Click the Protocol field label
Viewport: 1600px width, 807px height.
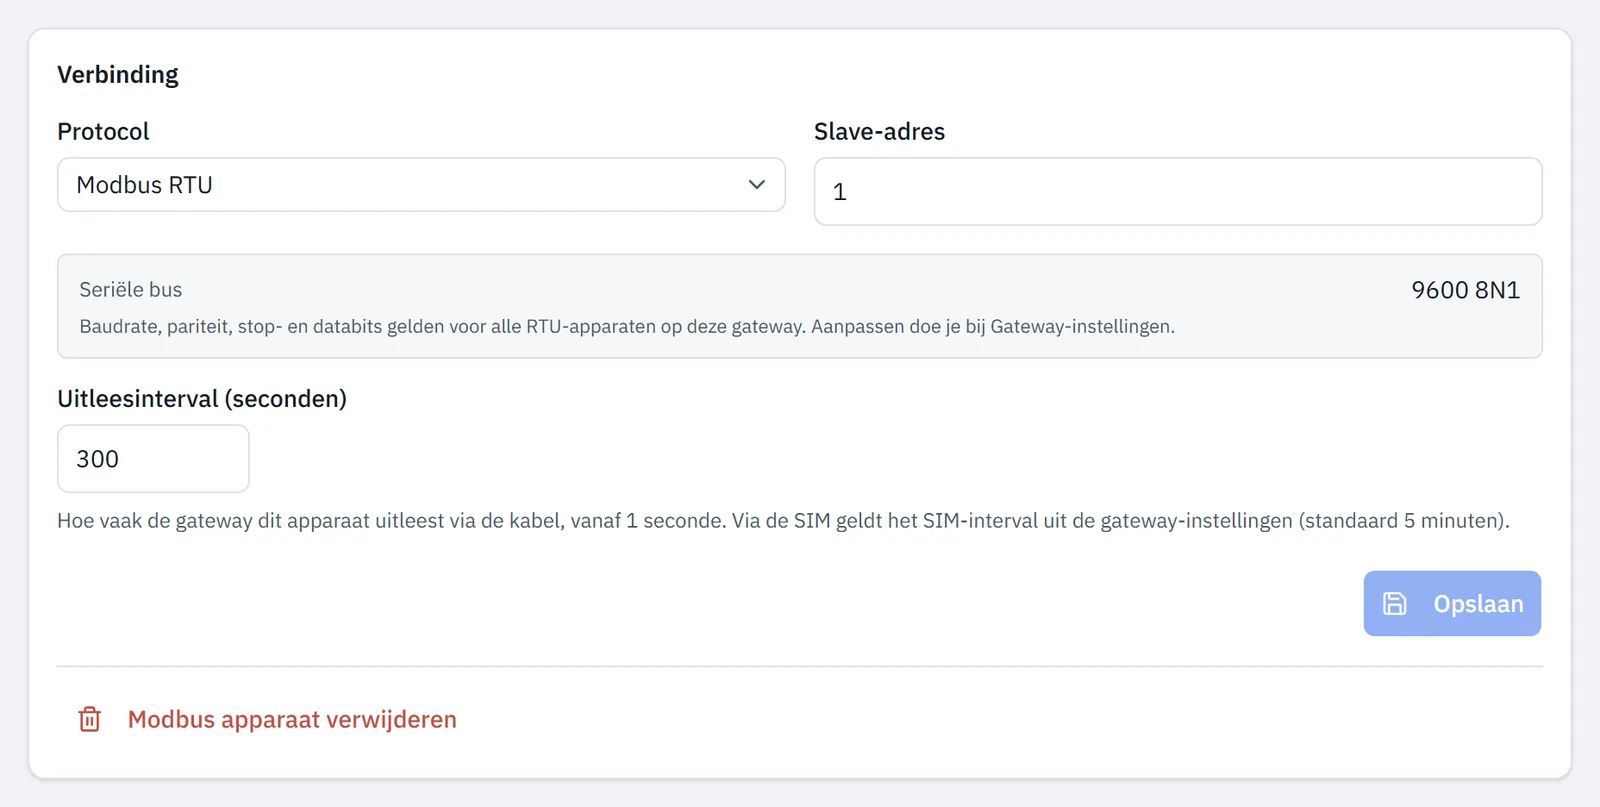click(x=103, y=131)
